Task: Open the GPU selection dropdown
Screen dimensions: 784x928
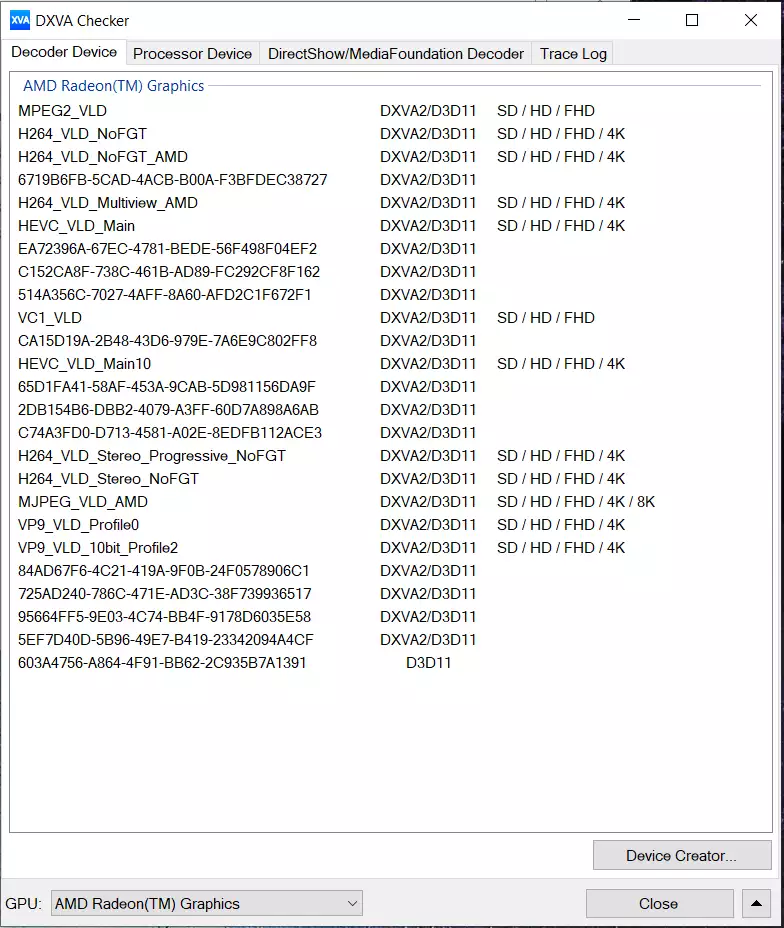Action: pos(207,903)
